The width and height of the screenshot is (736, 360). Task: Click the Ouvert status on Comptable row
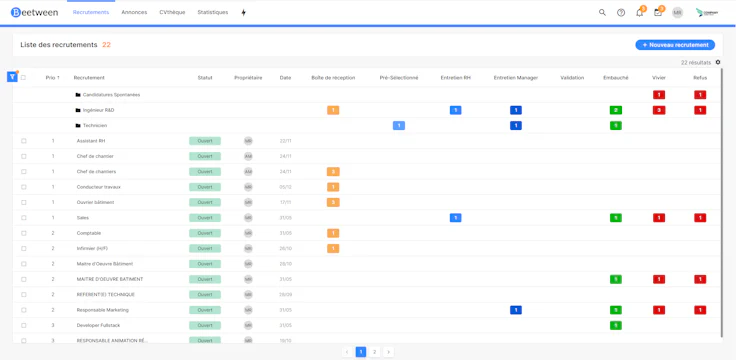205,233
